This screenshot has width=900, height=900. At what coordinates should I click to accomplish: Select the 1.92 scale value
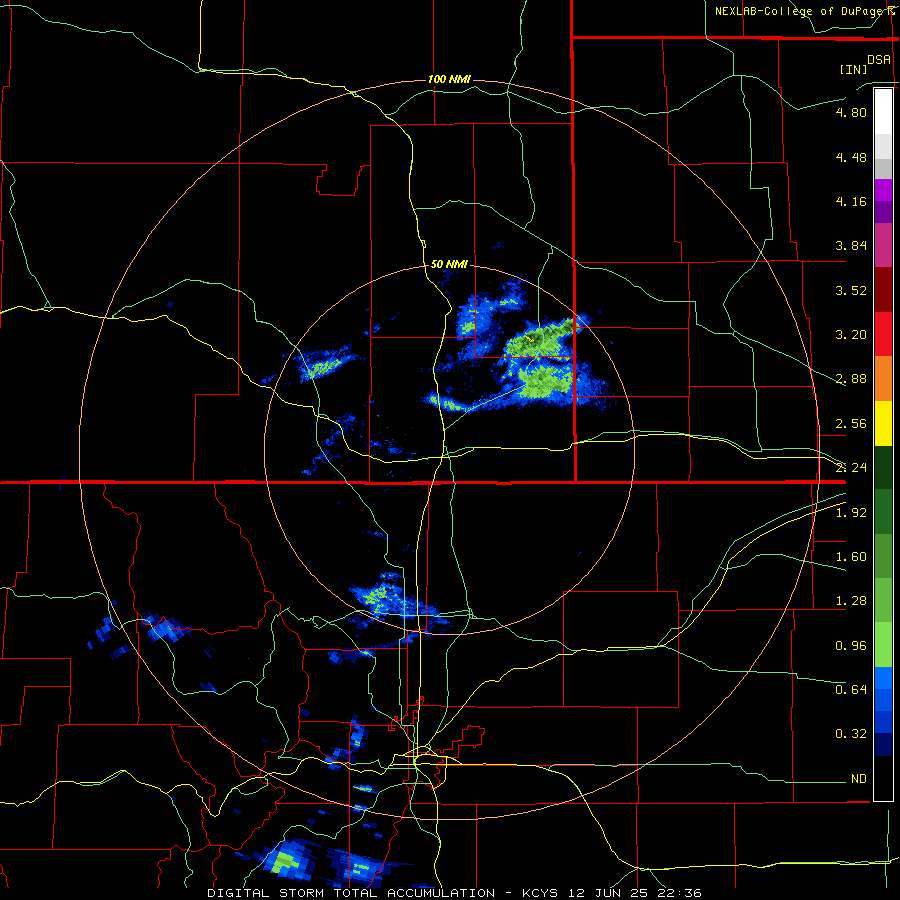851,513
